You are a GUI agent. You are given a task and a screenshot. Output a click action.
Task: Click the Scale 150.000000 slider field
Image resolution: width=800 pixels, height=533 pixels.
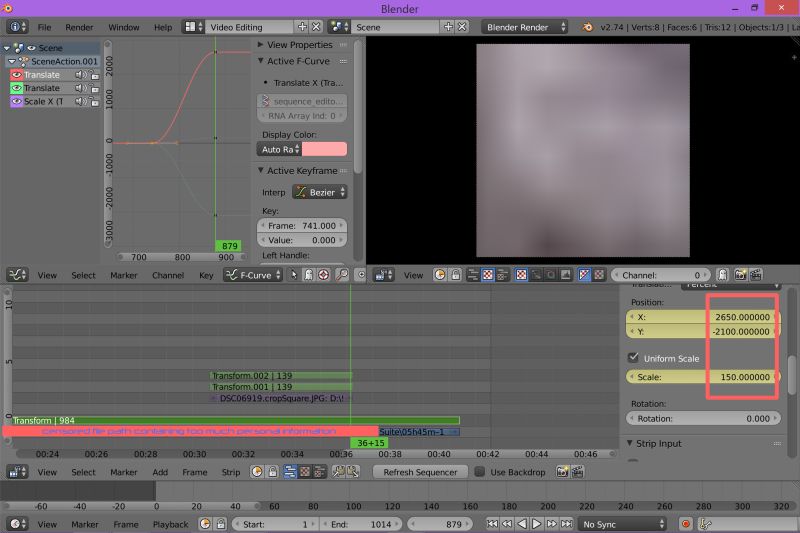pyautogui.click(x=703, y=377)
